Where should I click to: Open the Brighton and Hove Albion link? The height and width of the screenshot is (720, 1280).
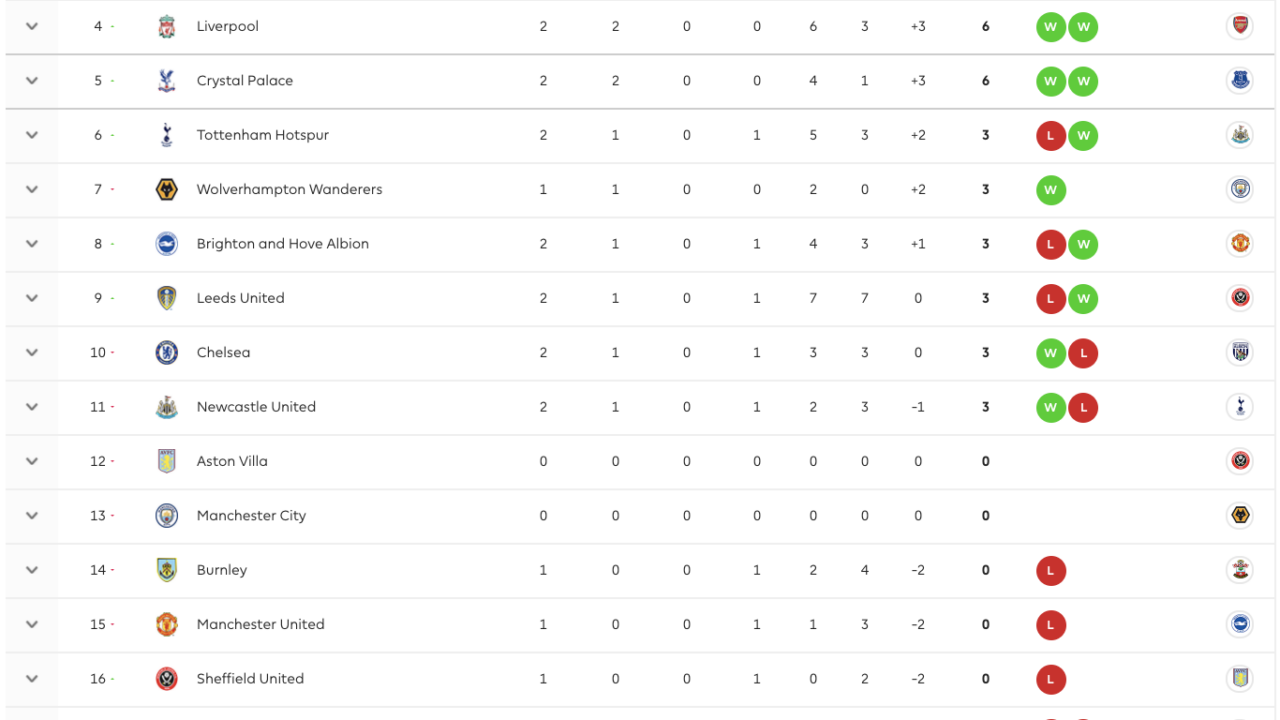[x=282, y=244]
